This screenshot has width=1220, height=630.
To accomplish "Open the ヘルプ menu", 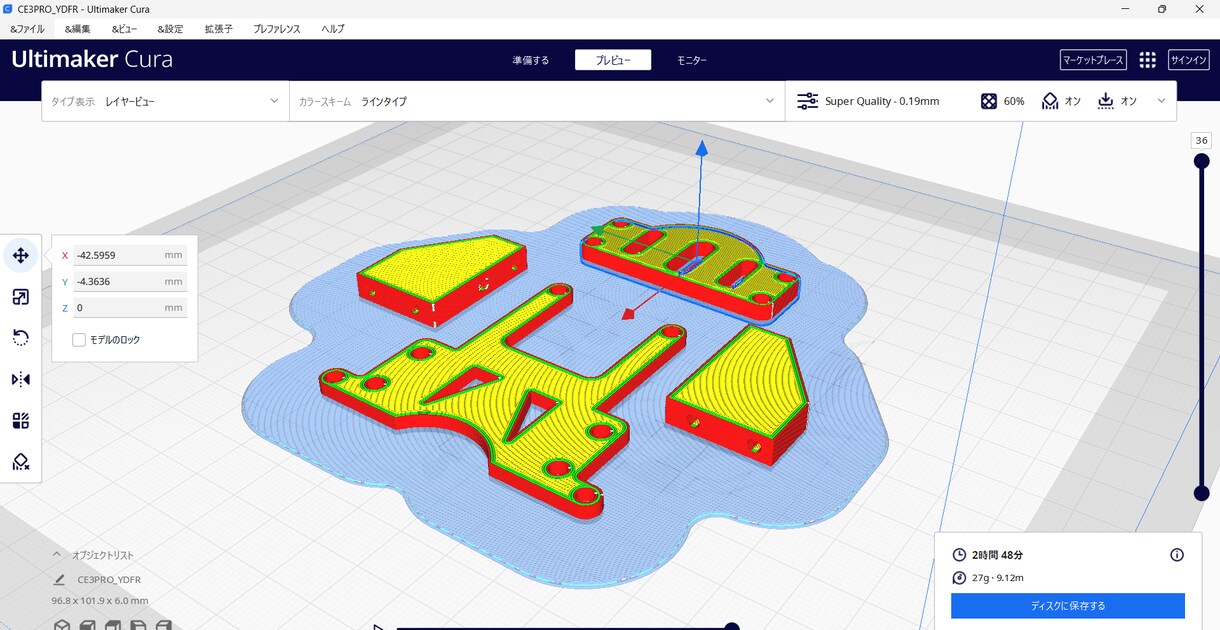I will pos(333,29).
